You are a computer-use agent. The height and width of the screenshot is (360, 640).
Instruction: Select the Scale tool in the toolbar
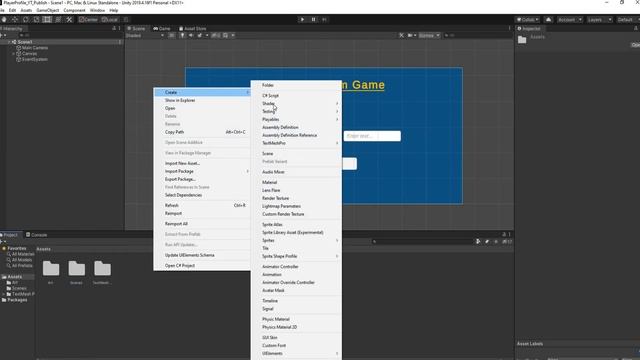(x=36, y=19)
